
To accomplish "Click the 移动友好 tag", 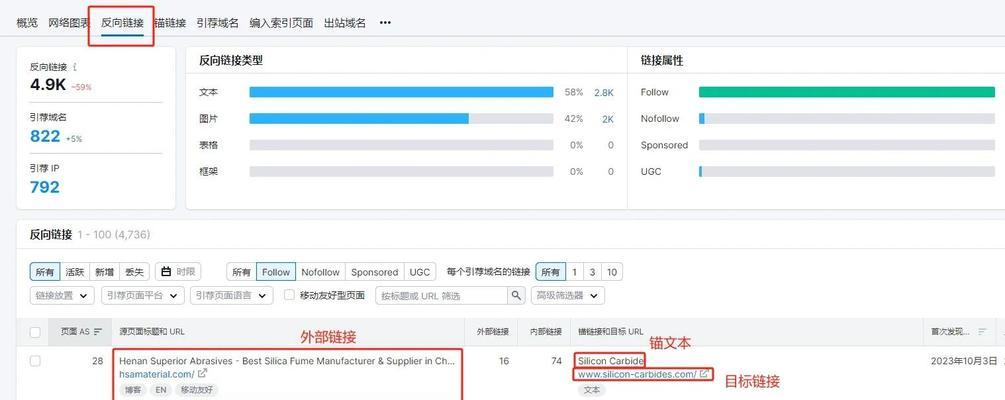I will 197,389.
